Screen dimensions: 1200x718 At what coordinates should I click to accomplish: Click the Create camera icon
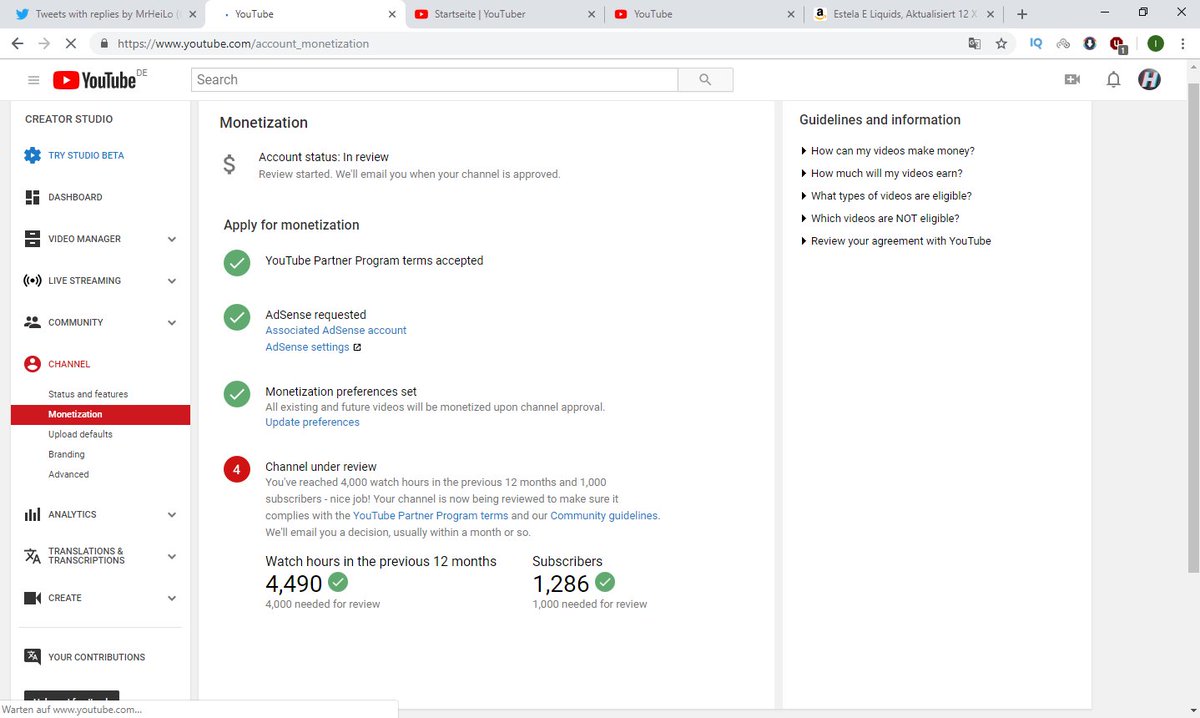click(32, 598)
